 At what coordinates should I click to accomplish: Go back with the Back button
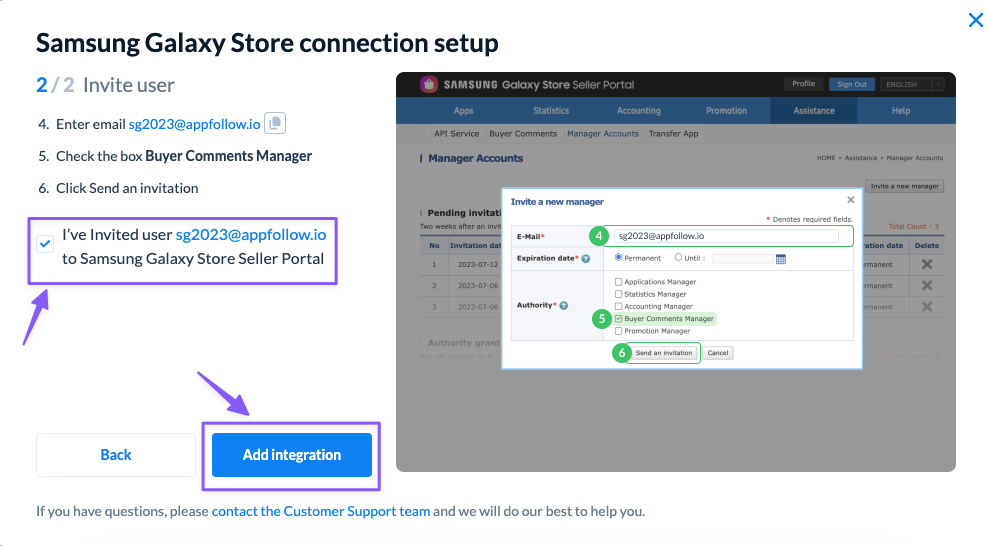pyautogui.click(x=116, y=455)
